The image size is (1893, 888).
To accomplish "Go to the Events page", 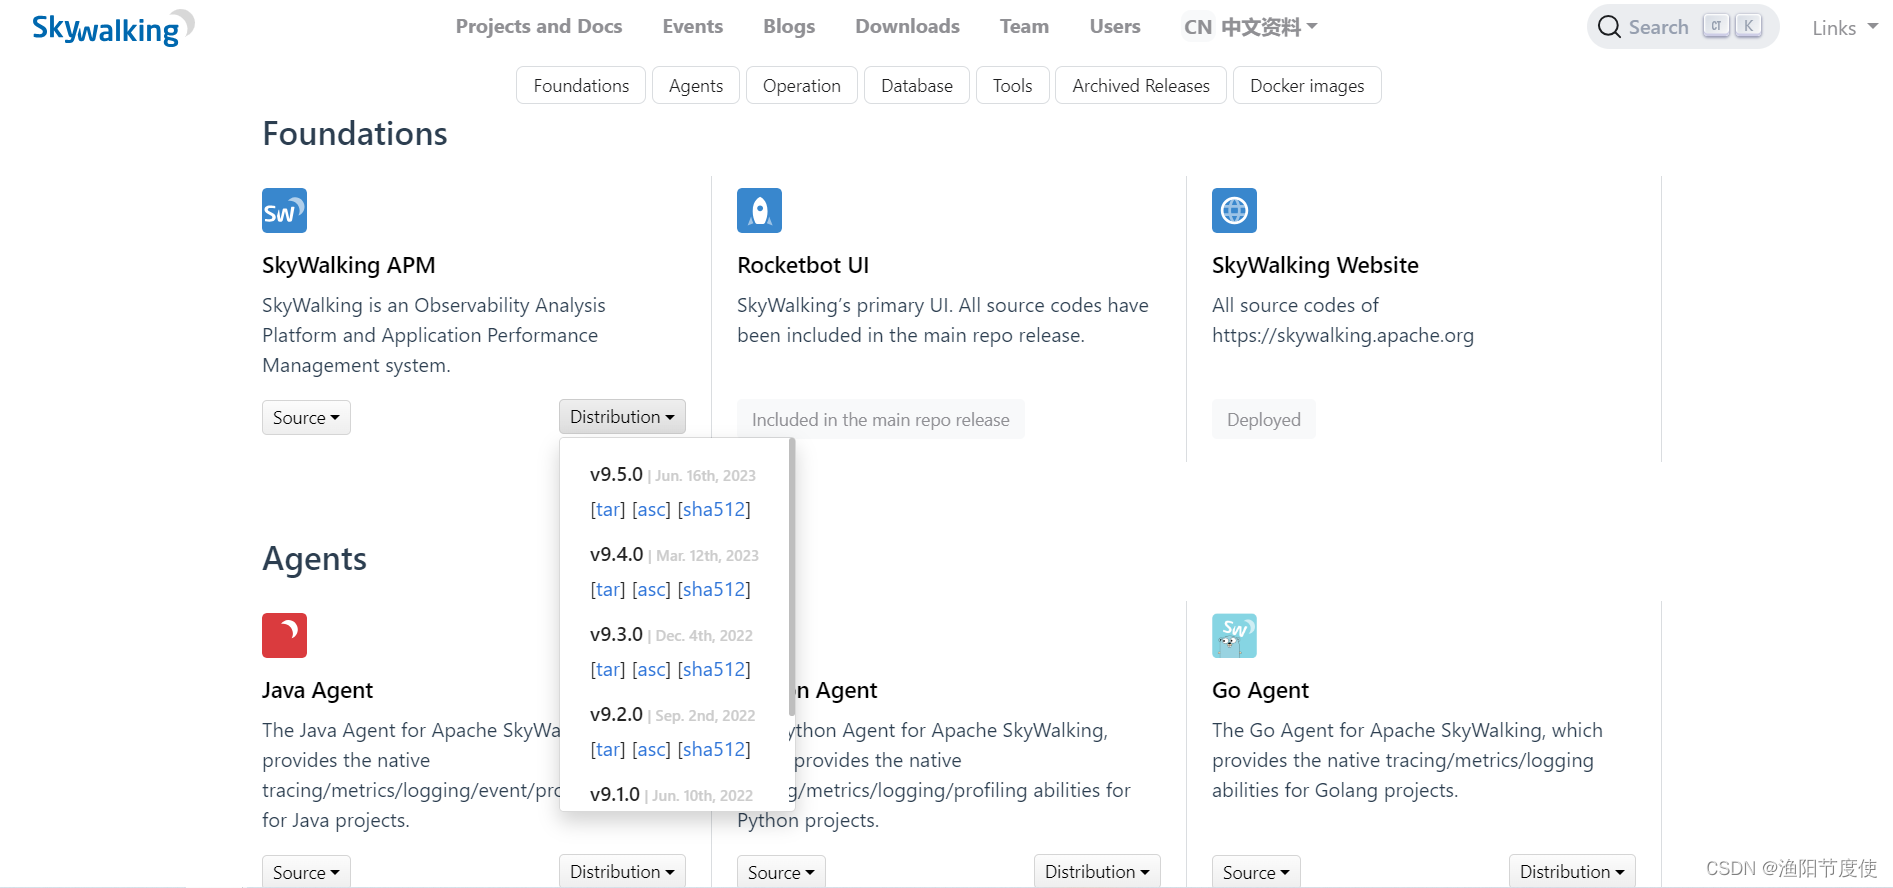I will 692,26.
